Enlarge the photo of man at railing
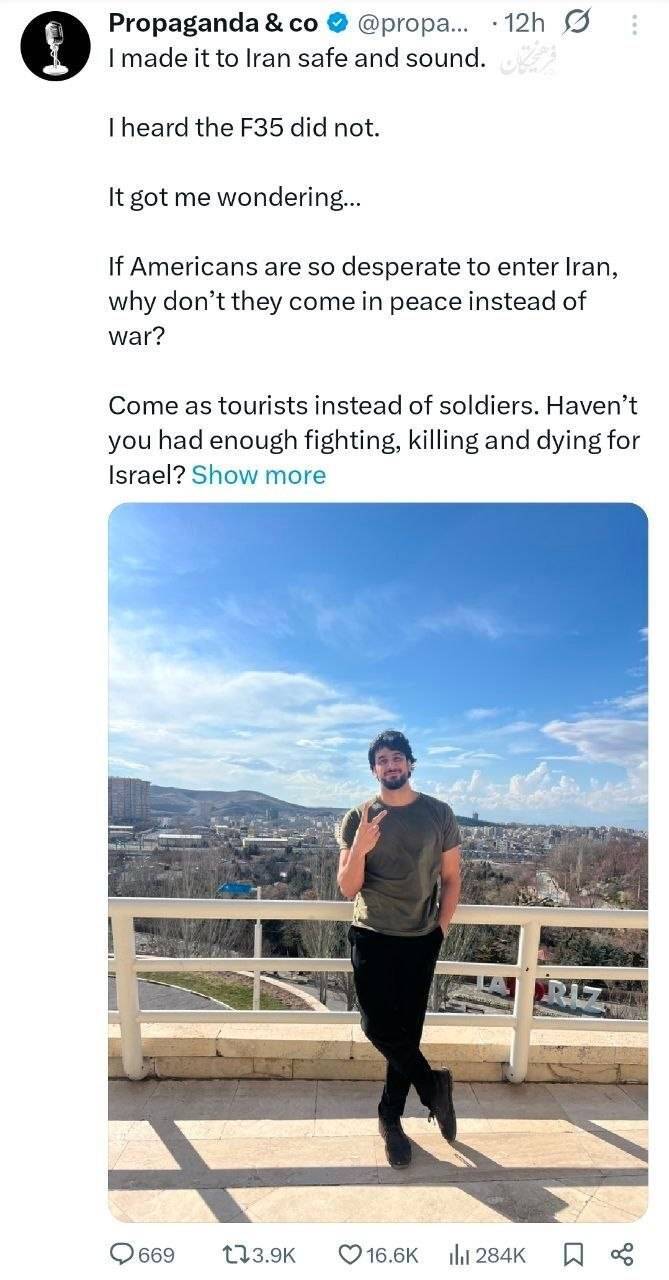This screenshot has width=669, height=1280. click(377, 860)
